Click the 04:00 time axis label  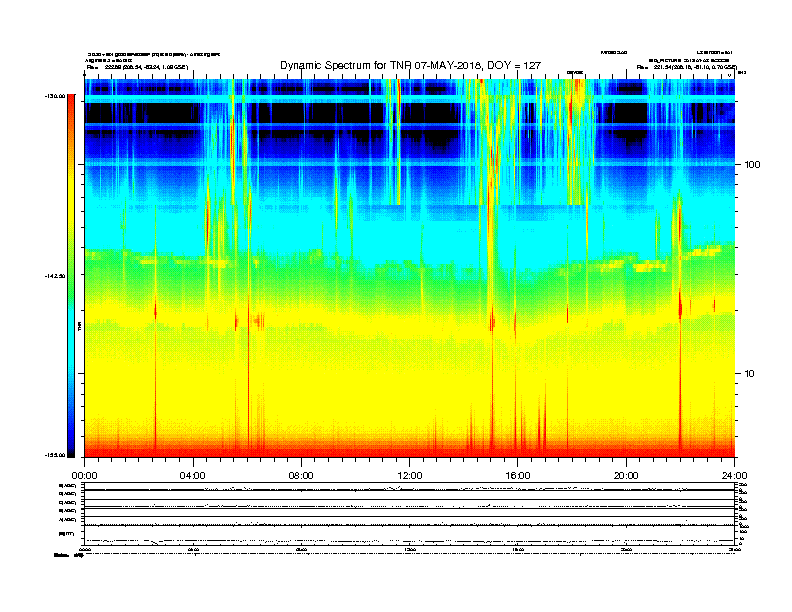(x=193, y=476)
